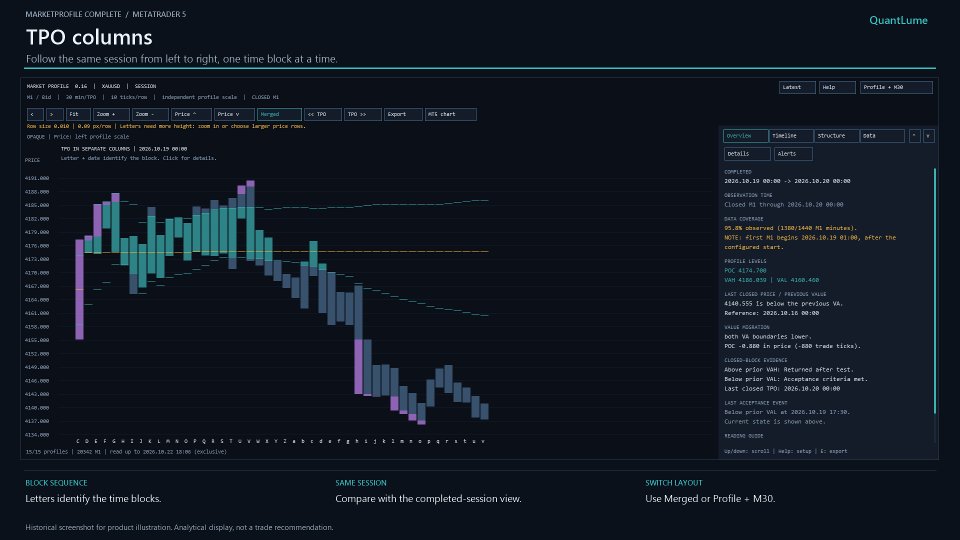The height and width of the screenshot is (540, 960).
Task: Click the side panel's teal scrollbar
Action: (935, 291)
